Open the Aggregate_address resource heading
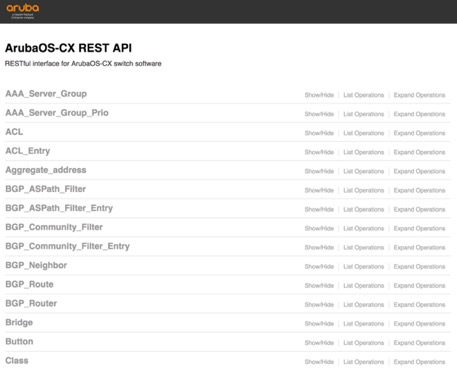457x369 pixels. pyautogui.click(x=46, y=170)
